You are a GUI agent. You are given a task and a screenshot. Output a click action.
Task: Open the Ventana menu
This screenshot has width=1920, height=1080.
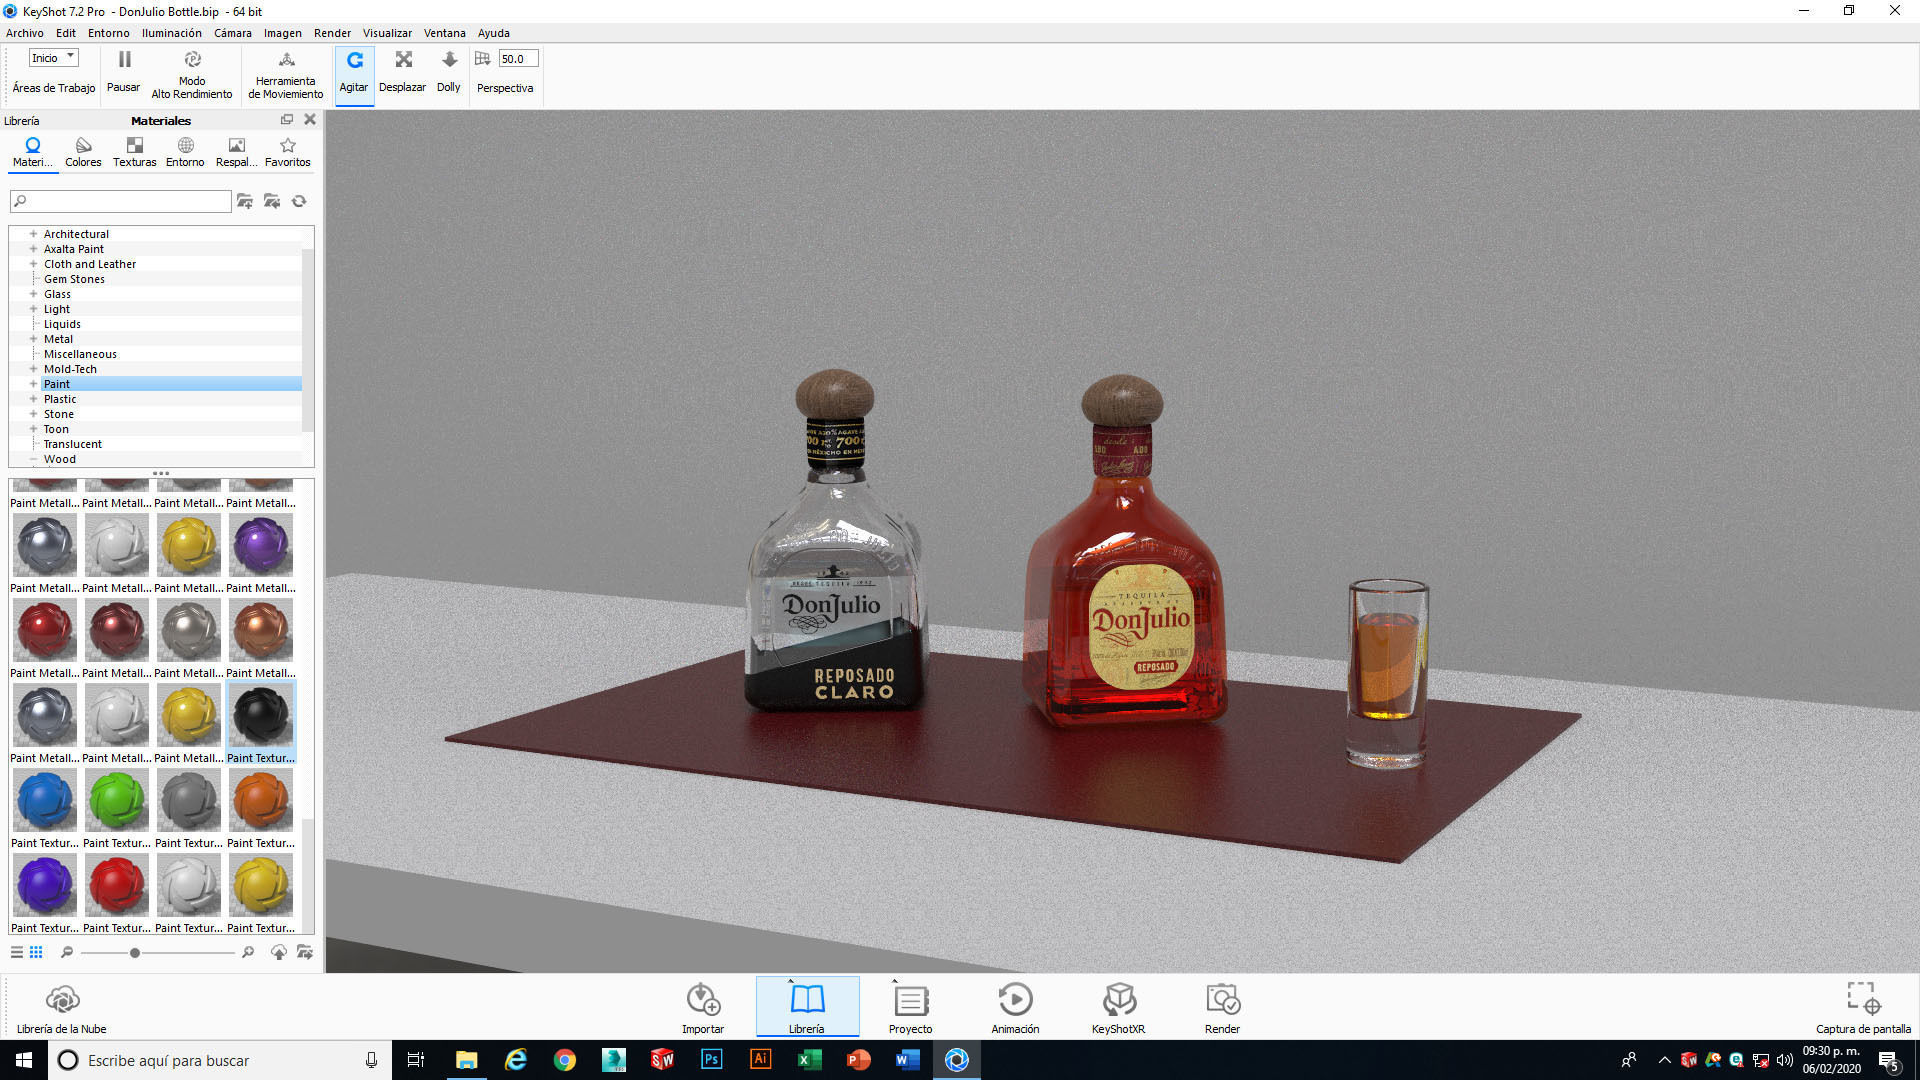[x=445, y=33]
